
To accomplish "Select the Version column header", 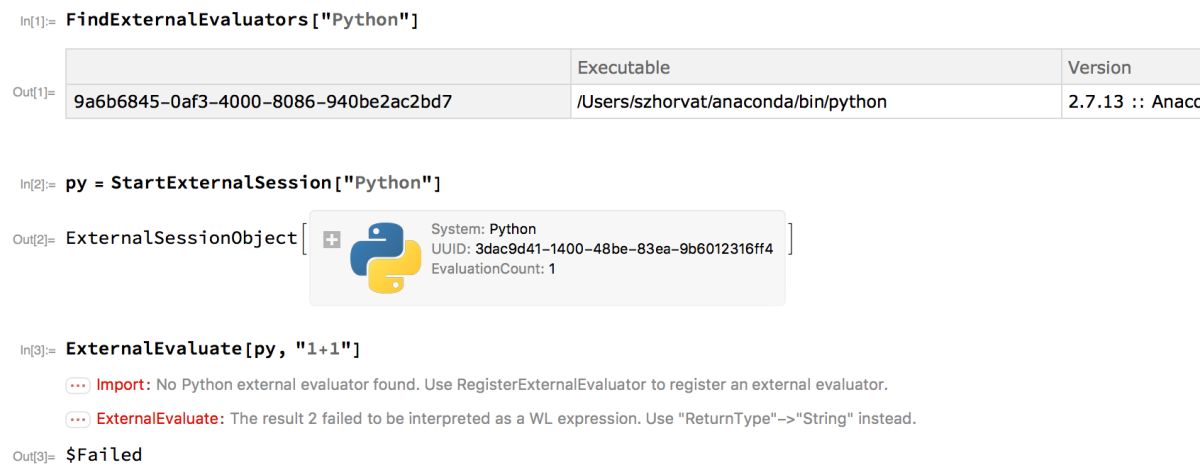I will [1099, 68].
